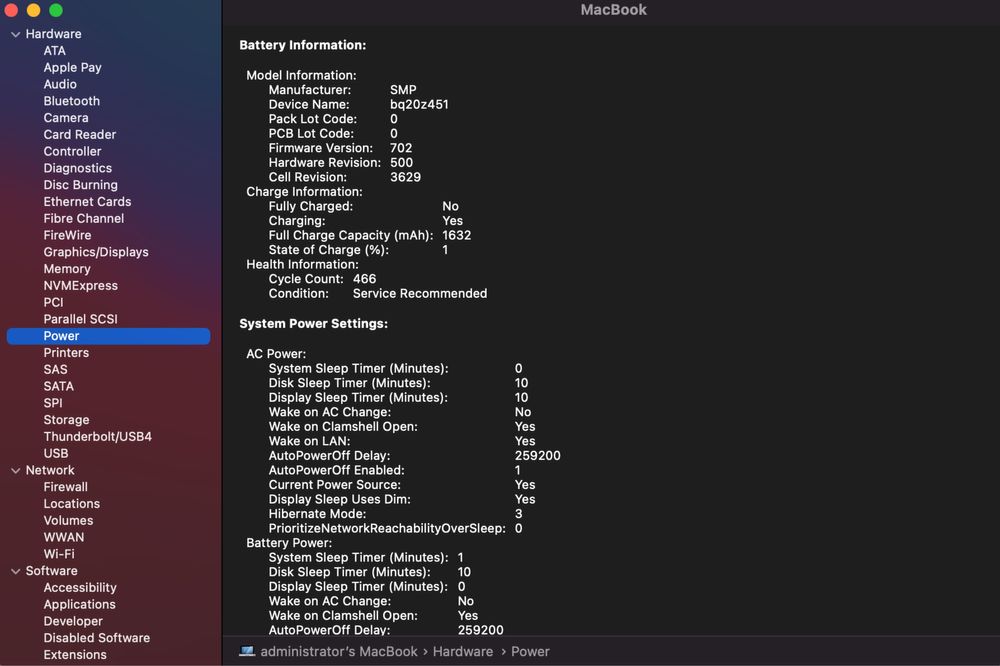This screenshot has width=1000, height=666.
Task: Select Device Name value bq20z451
Action: pyautogui.click(x=419, y=104)
